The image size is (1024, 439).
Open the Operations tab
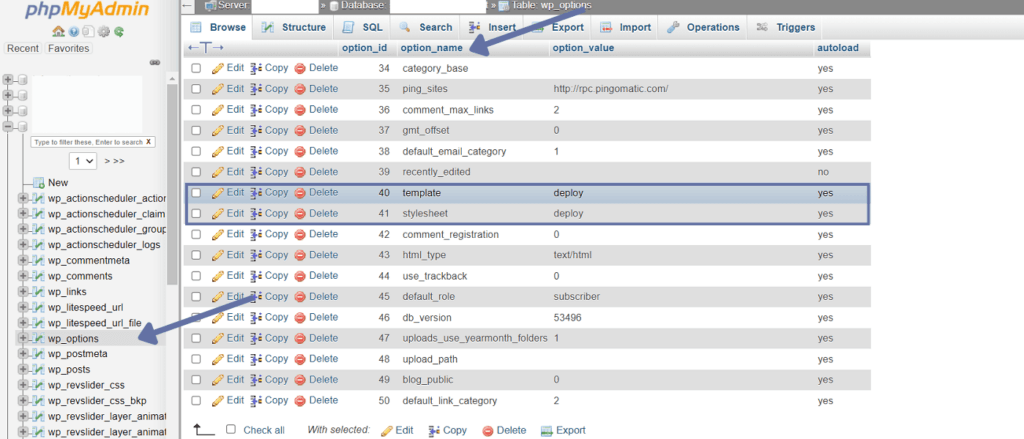point(703,27)
